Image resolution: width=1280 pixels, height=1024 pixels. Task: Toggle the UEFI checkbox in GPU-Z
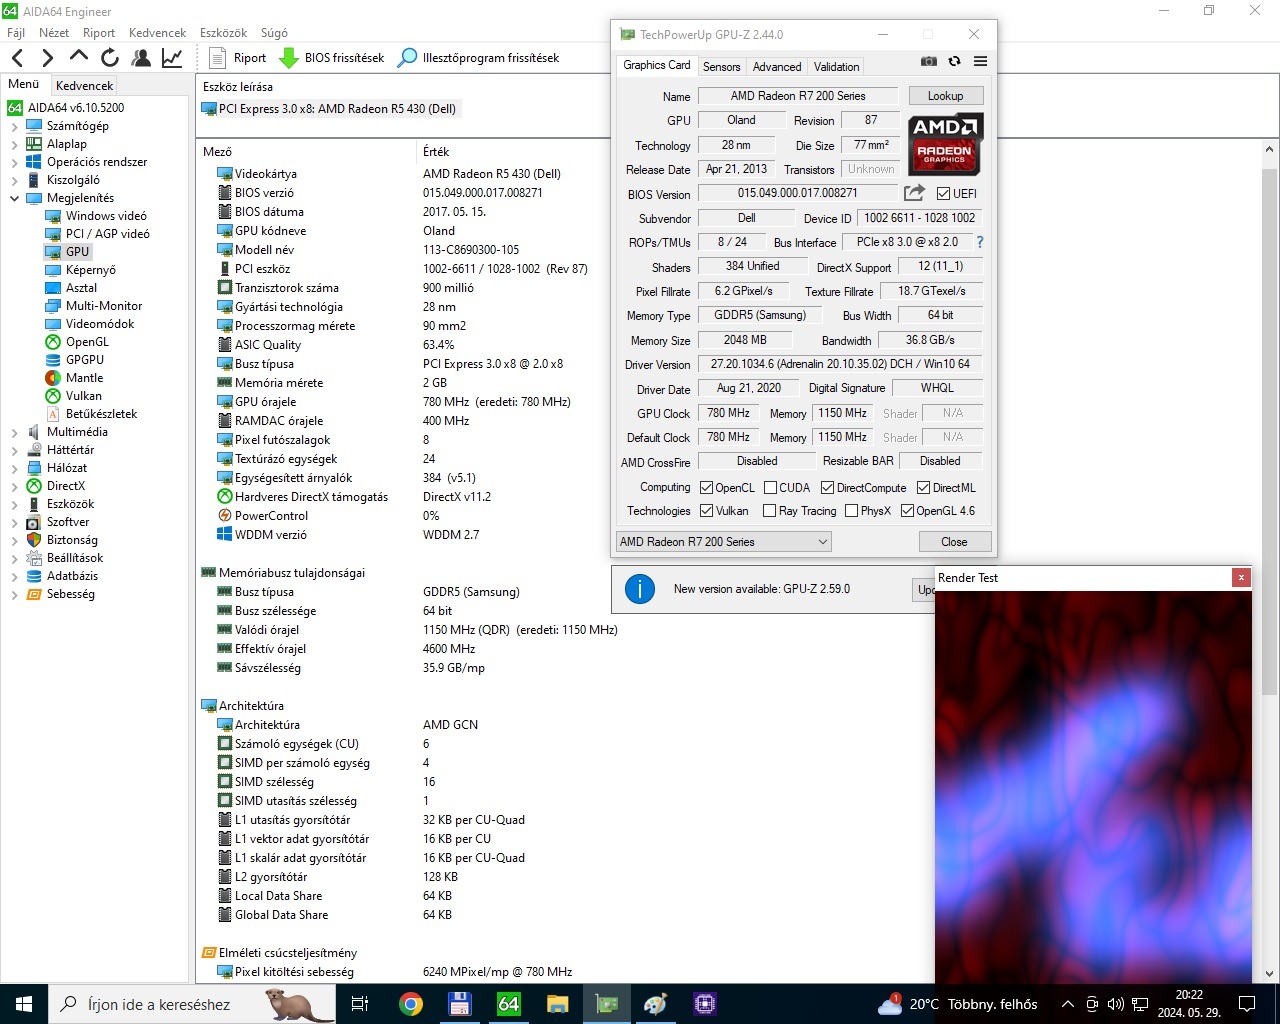point(943,194)
